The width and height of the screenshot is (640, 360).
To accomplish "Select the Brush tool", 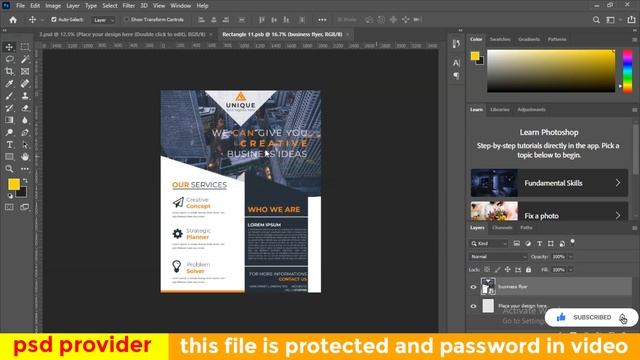I will coord(9,96).
